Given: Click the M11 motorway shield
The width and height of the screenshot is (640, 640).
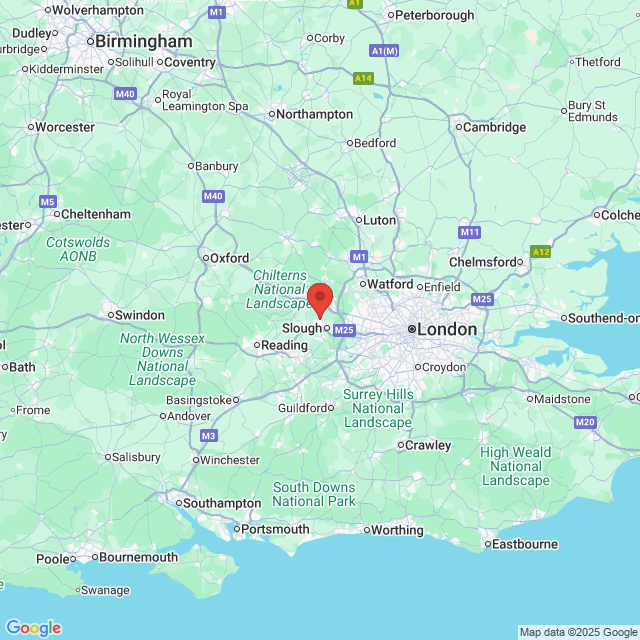Looking at the screenshot, I should click(x=469, y=233).
